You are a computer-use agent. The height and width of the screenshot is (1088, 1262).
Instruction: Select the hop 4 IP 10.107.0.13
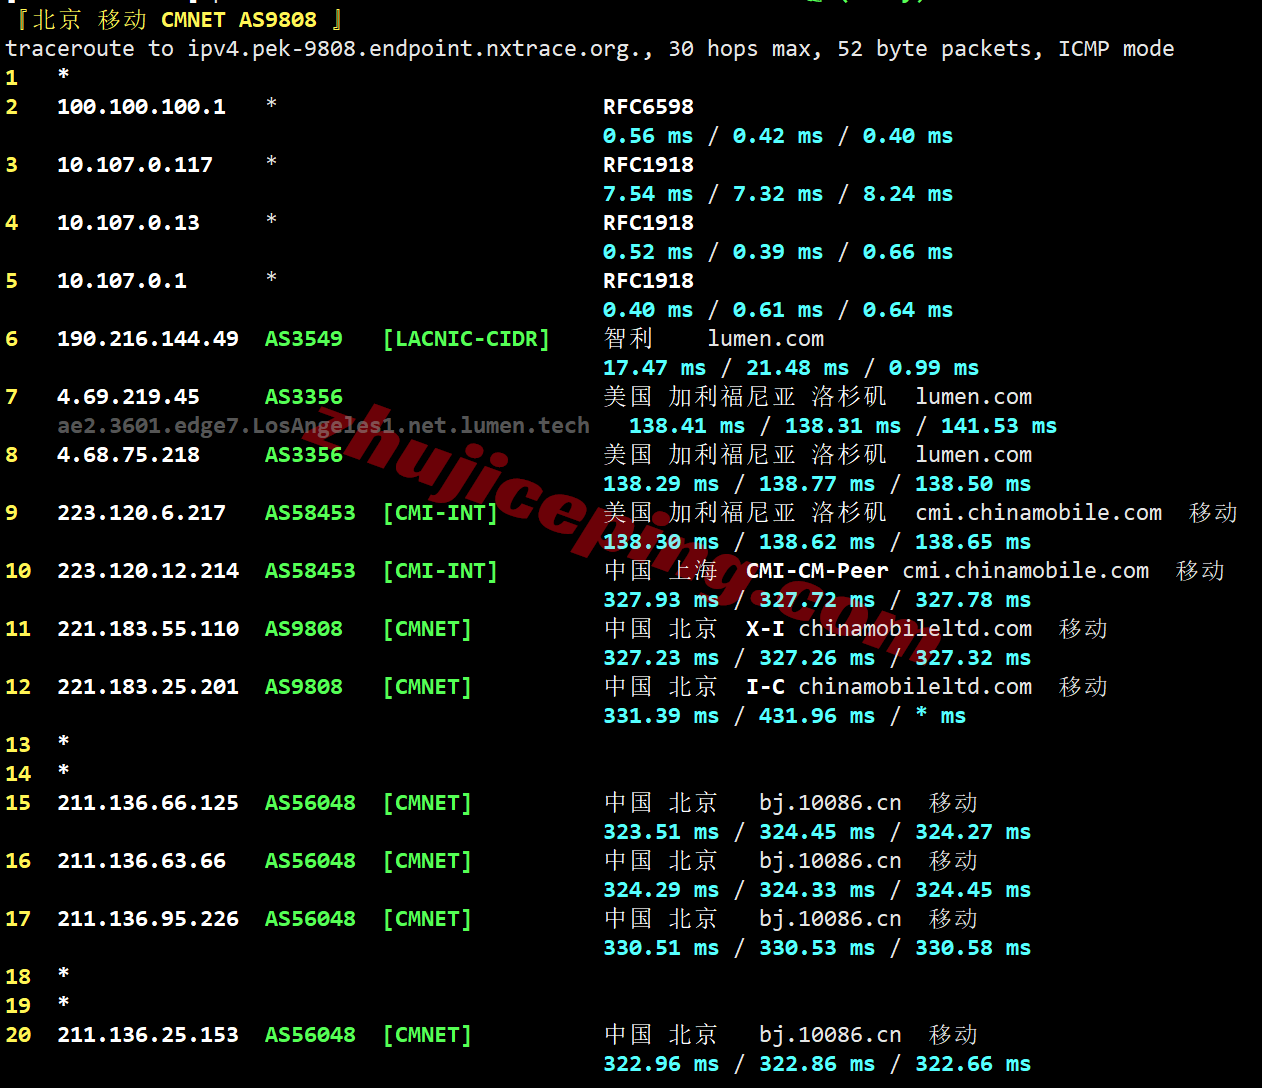[x=128, y=223]
